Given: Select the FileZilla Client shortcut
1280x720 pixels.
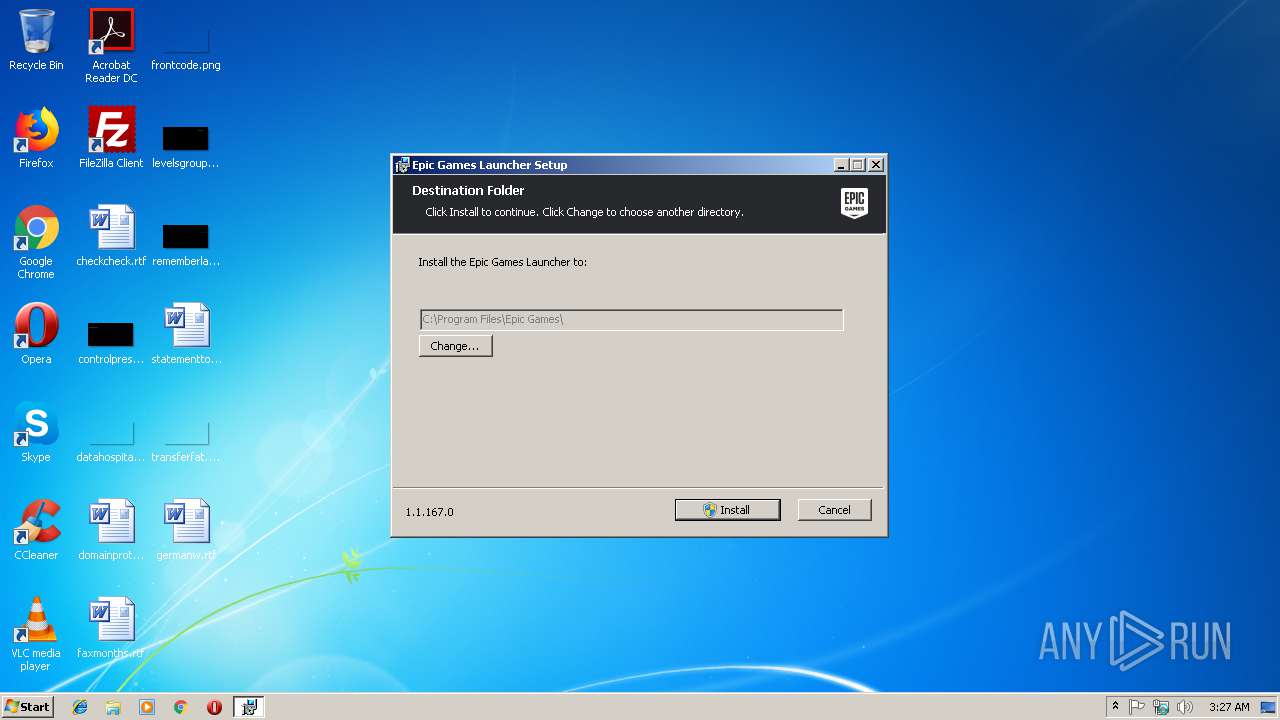Looking at the screenshot, I should tap(111, 138).
